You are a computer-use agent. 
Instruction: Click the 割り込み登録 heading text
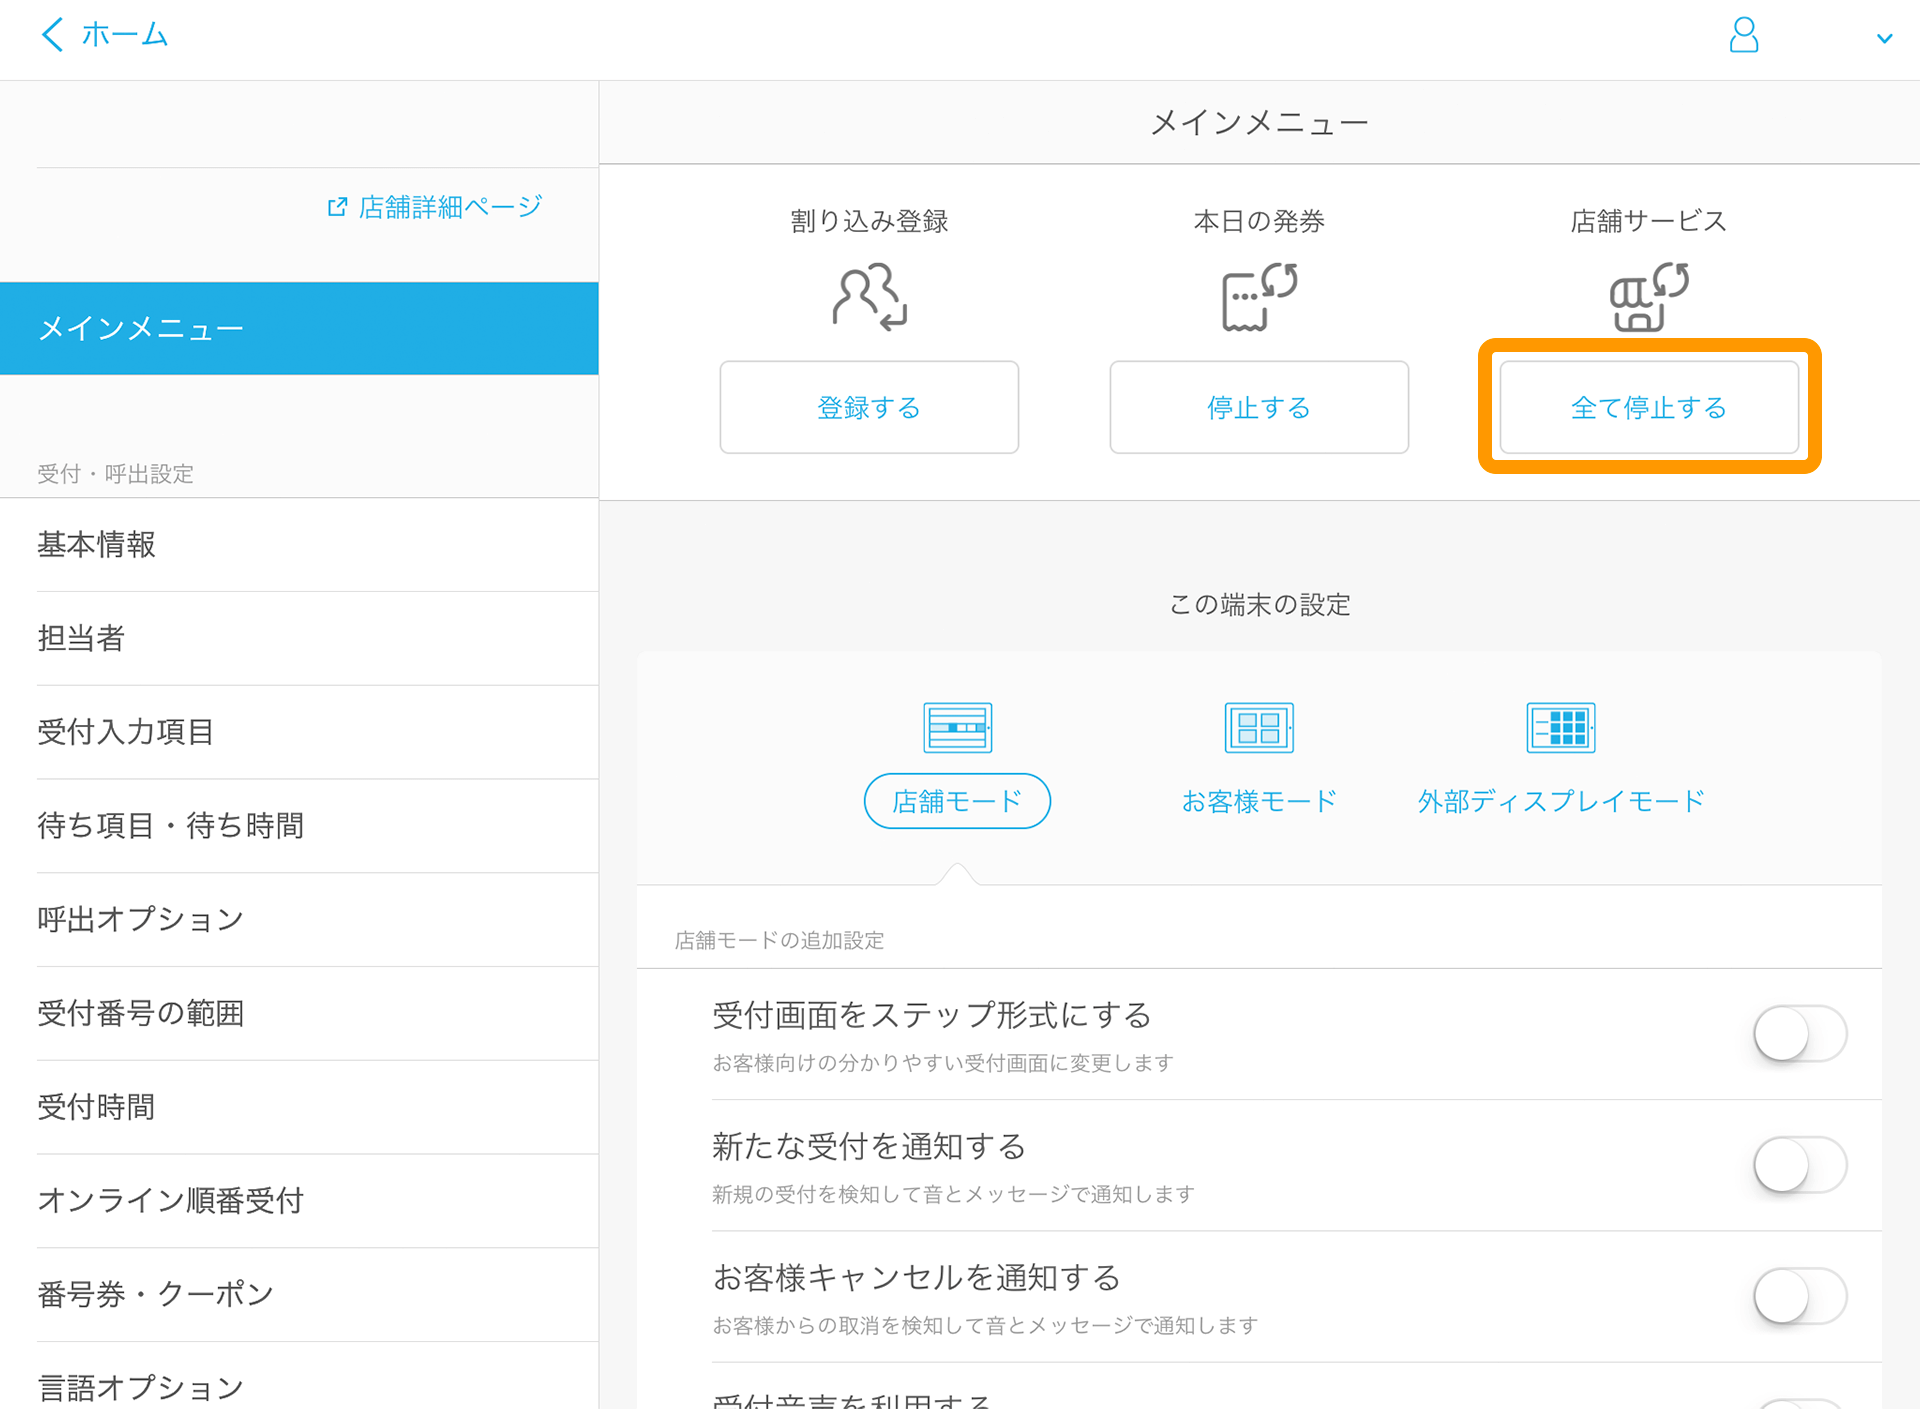[x=869, y=221]
